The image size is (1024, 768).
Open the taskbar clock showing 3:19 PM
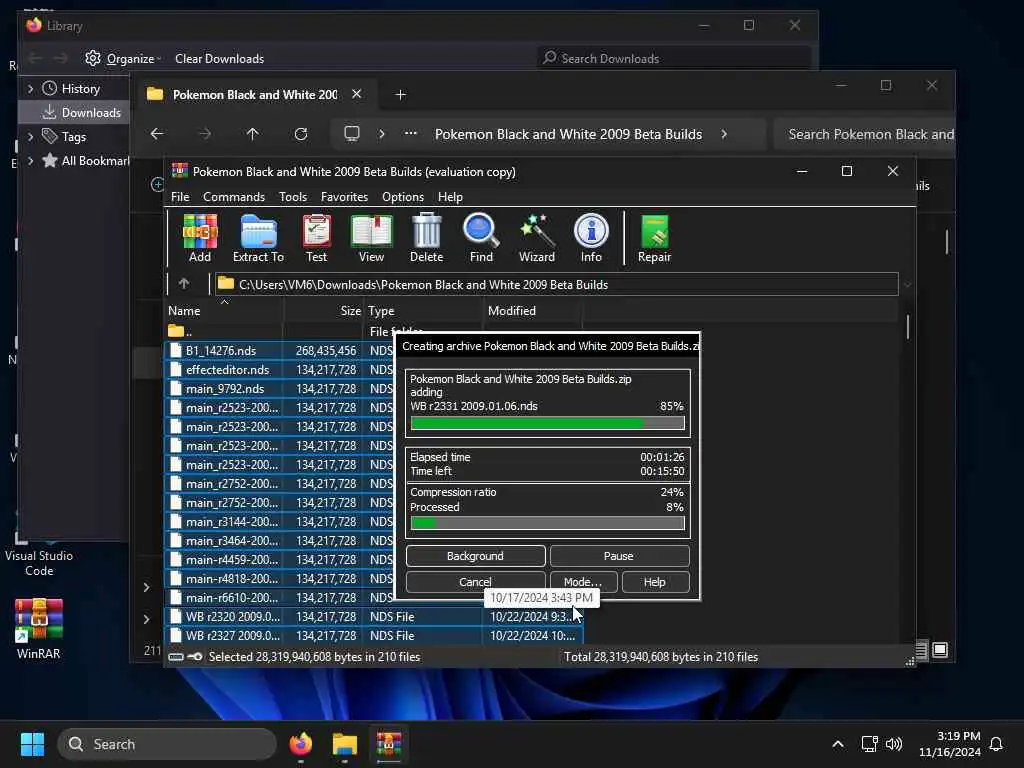tap(949, 744)
